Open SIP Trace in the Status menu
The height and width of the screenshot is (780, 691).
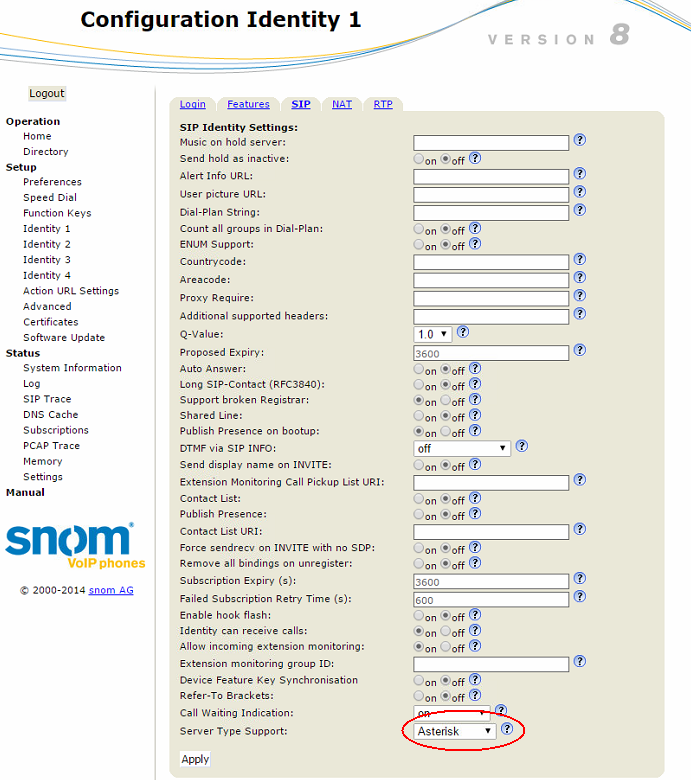[x=47, y=399]
